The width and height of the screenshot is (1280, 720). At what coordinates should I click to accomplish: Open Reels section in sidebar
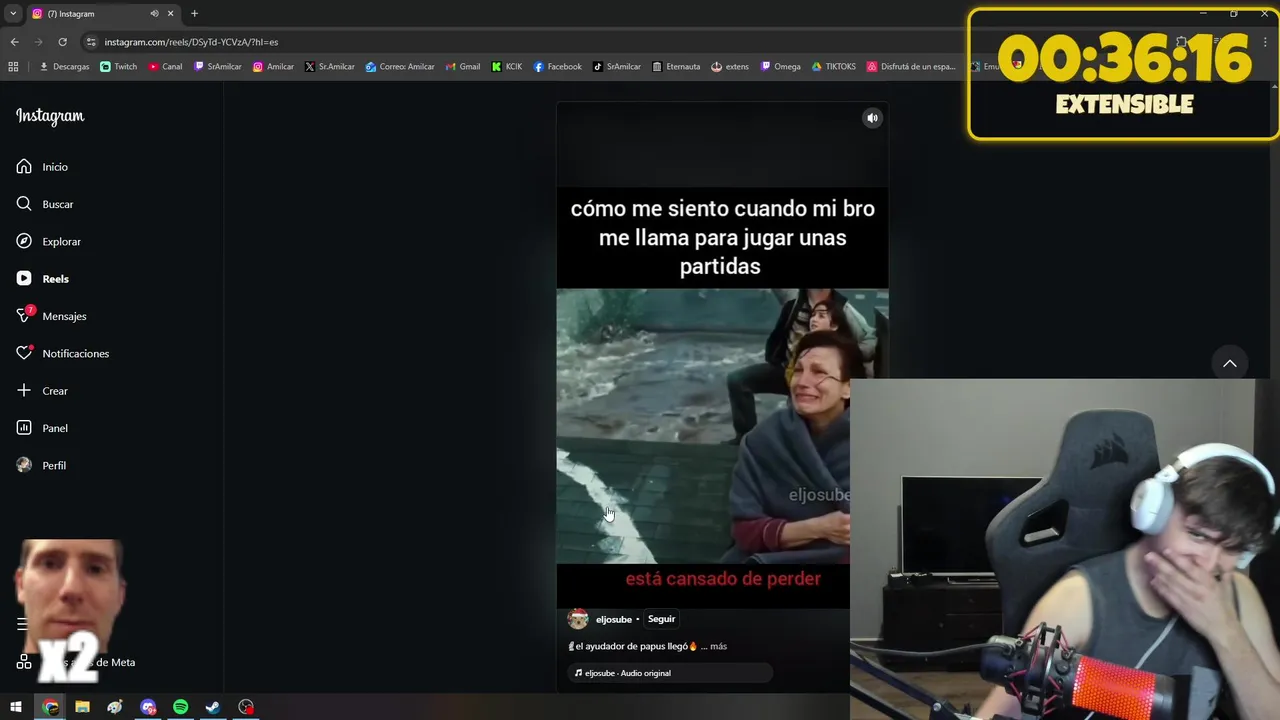[x=42, y=279]
